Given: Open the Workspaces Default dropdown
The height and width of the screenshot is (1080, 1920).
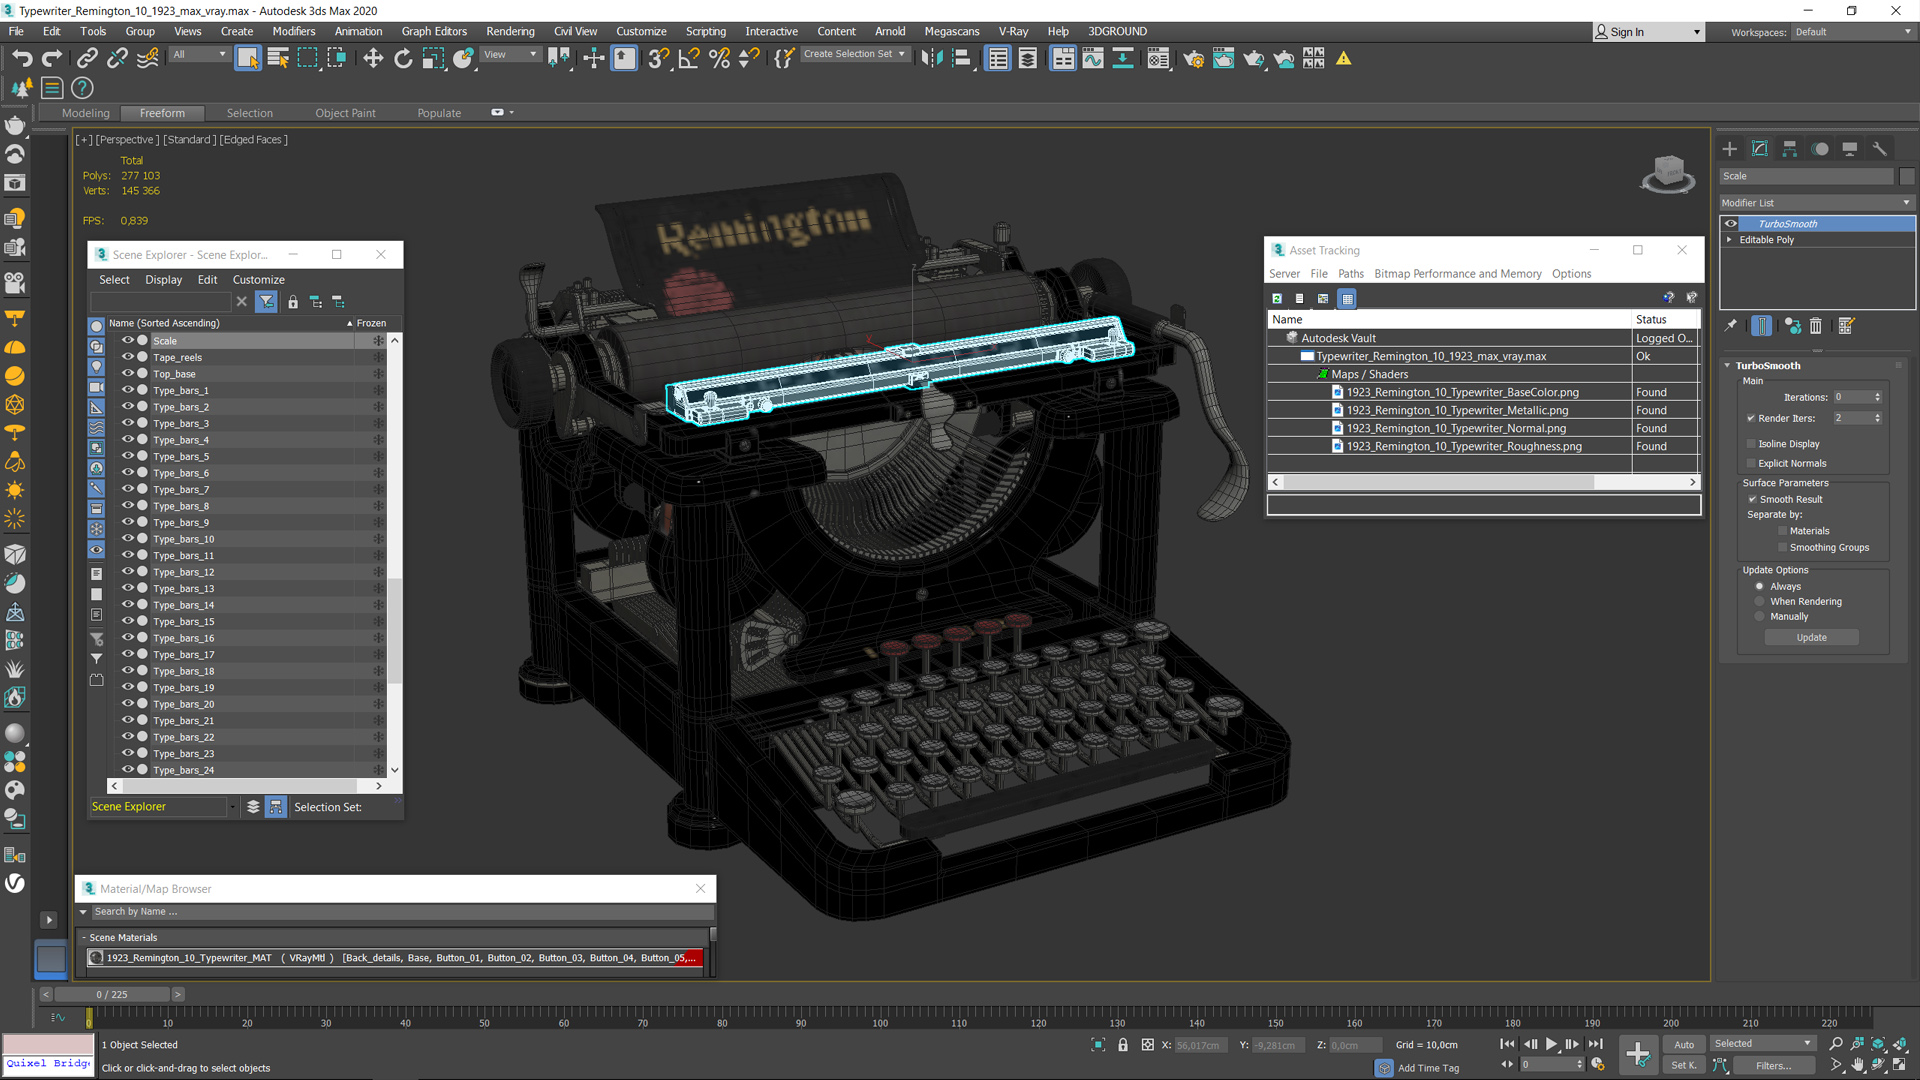Looking at the screenshot, I should [1852, 32].
